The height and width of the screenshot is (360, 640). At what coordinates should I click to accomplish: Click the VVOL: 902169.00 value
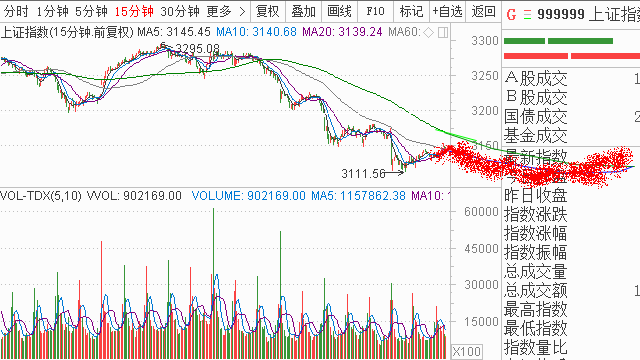[x=134, y=196]
